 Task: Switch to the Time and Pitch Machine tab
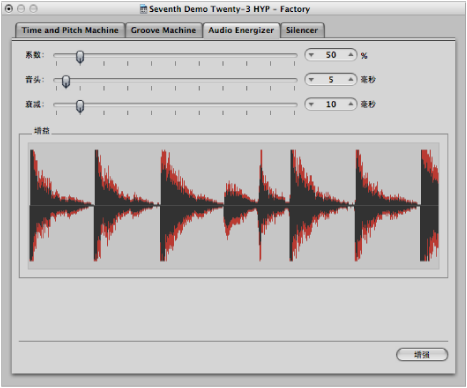70,30
